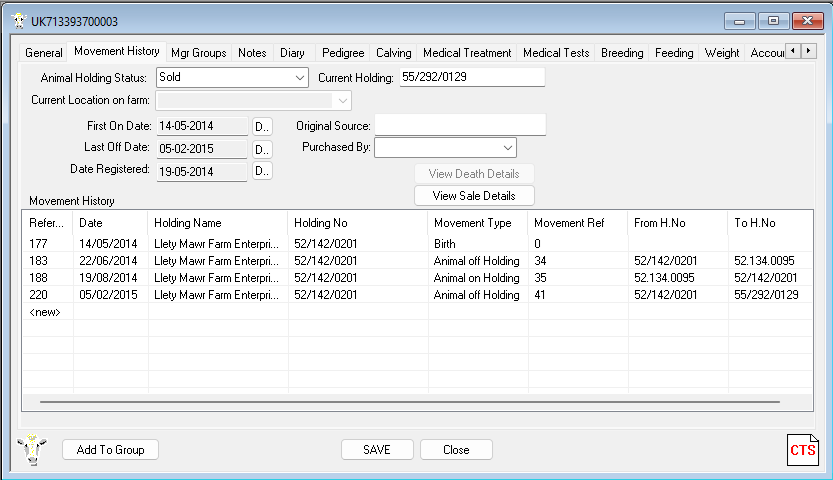Click the Movement Ref cell 41
The height and width of the screenshot is (480, 833).
[x=578, y=295]
